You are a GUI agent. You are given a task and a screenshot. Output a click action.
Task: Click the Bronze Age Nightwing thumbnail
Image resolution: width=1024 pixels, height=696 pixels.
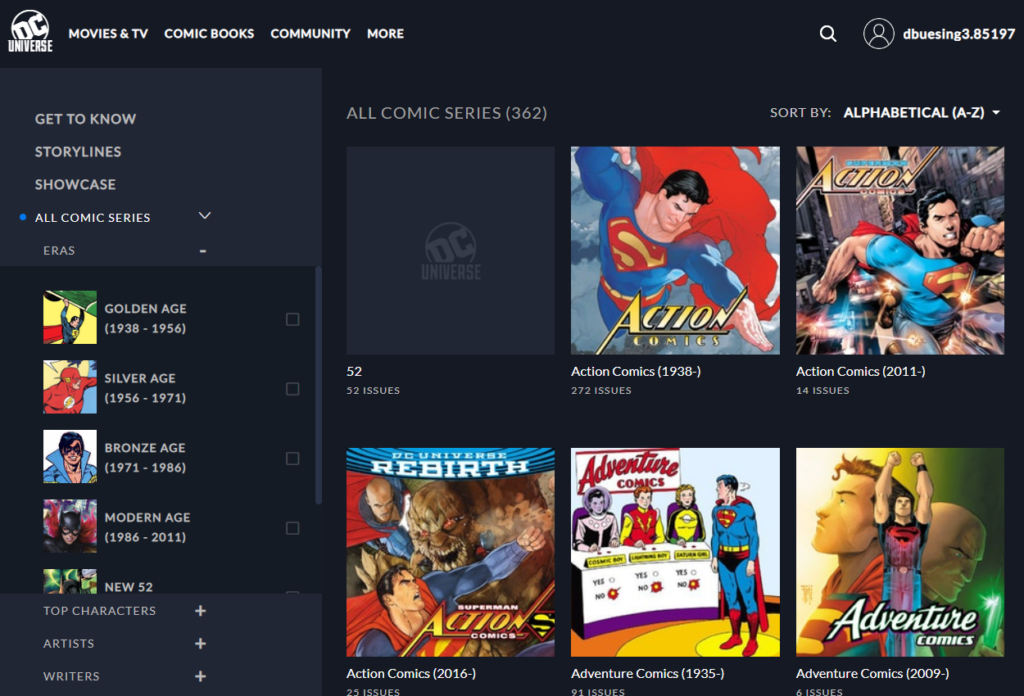70,456
